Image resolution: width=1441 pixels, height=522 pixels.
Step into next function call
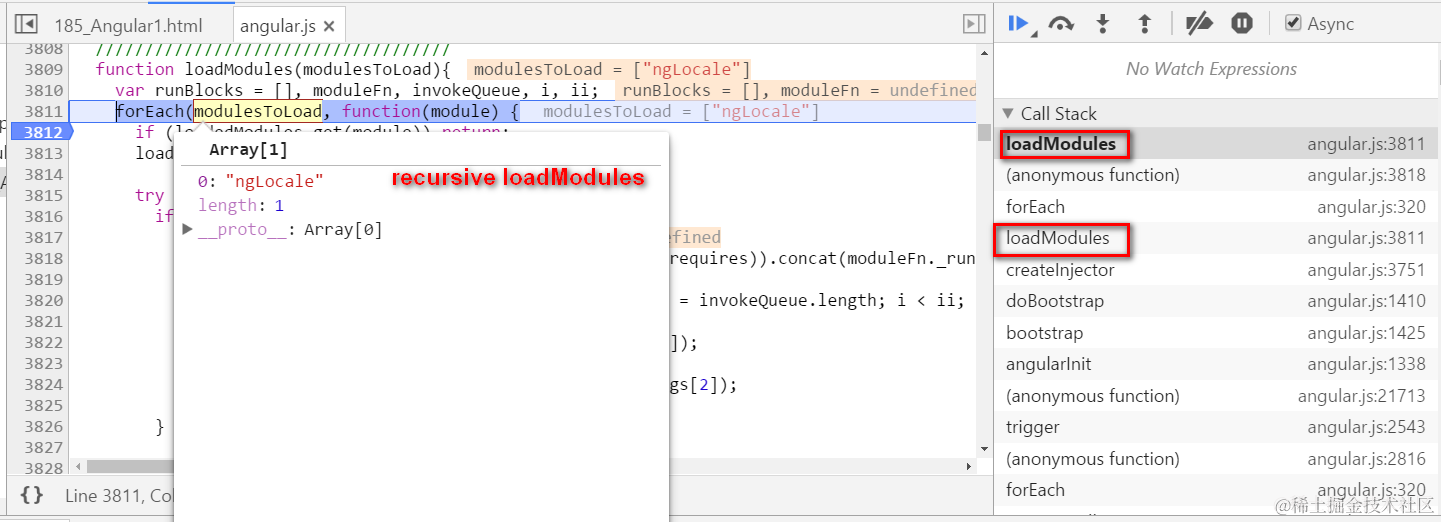[1103, 24]
